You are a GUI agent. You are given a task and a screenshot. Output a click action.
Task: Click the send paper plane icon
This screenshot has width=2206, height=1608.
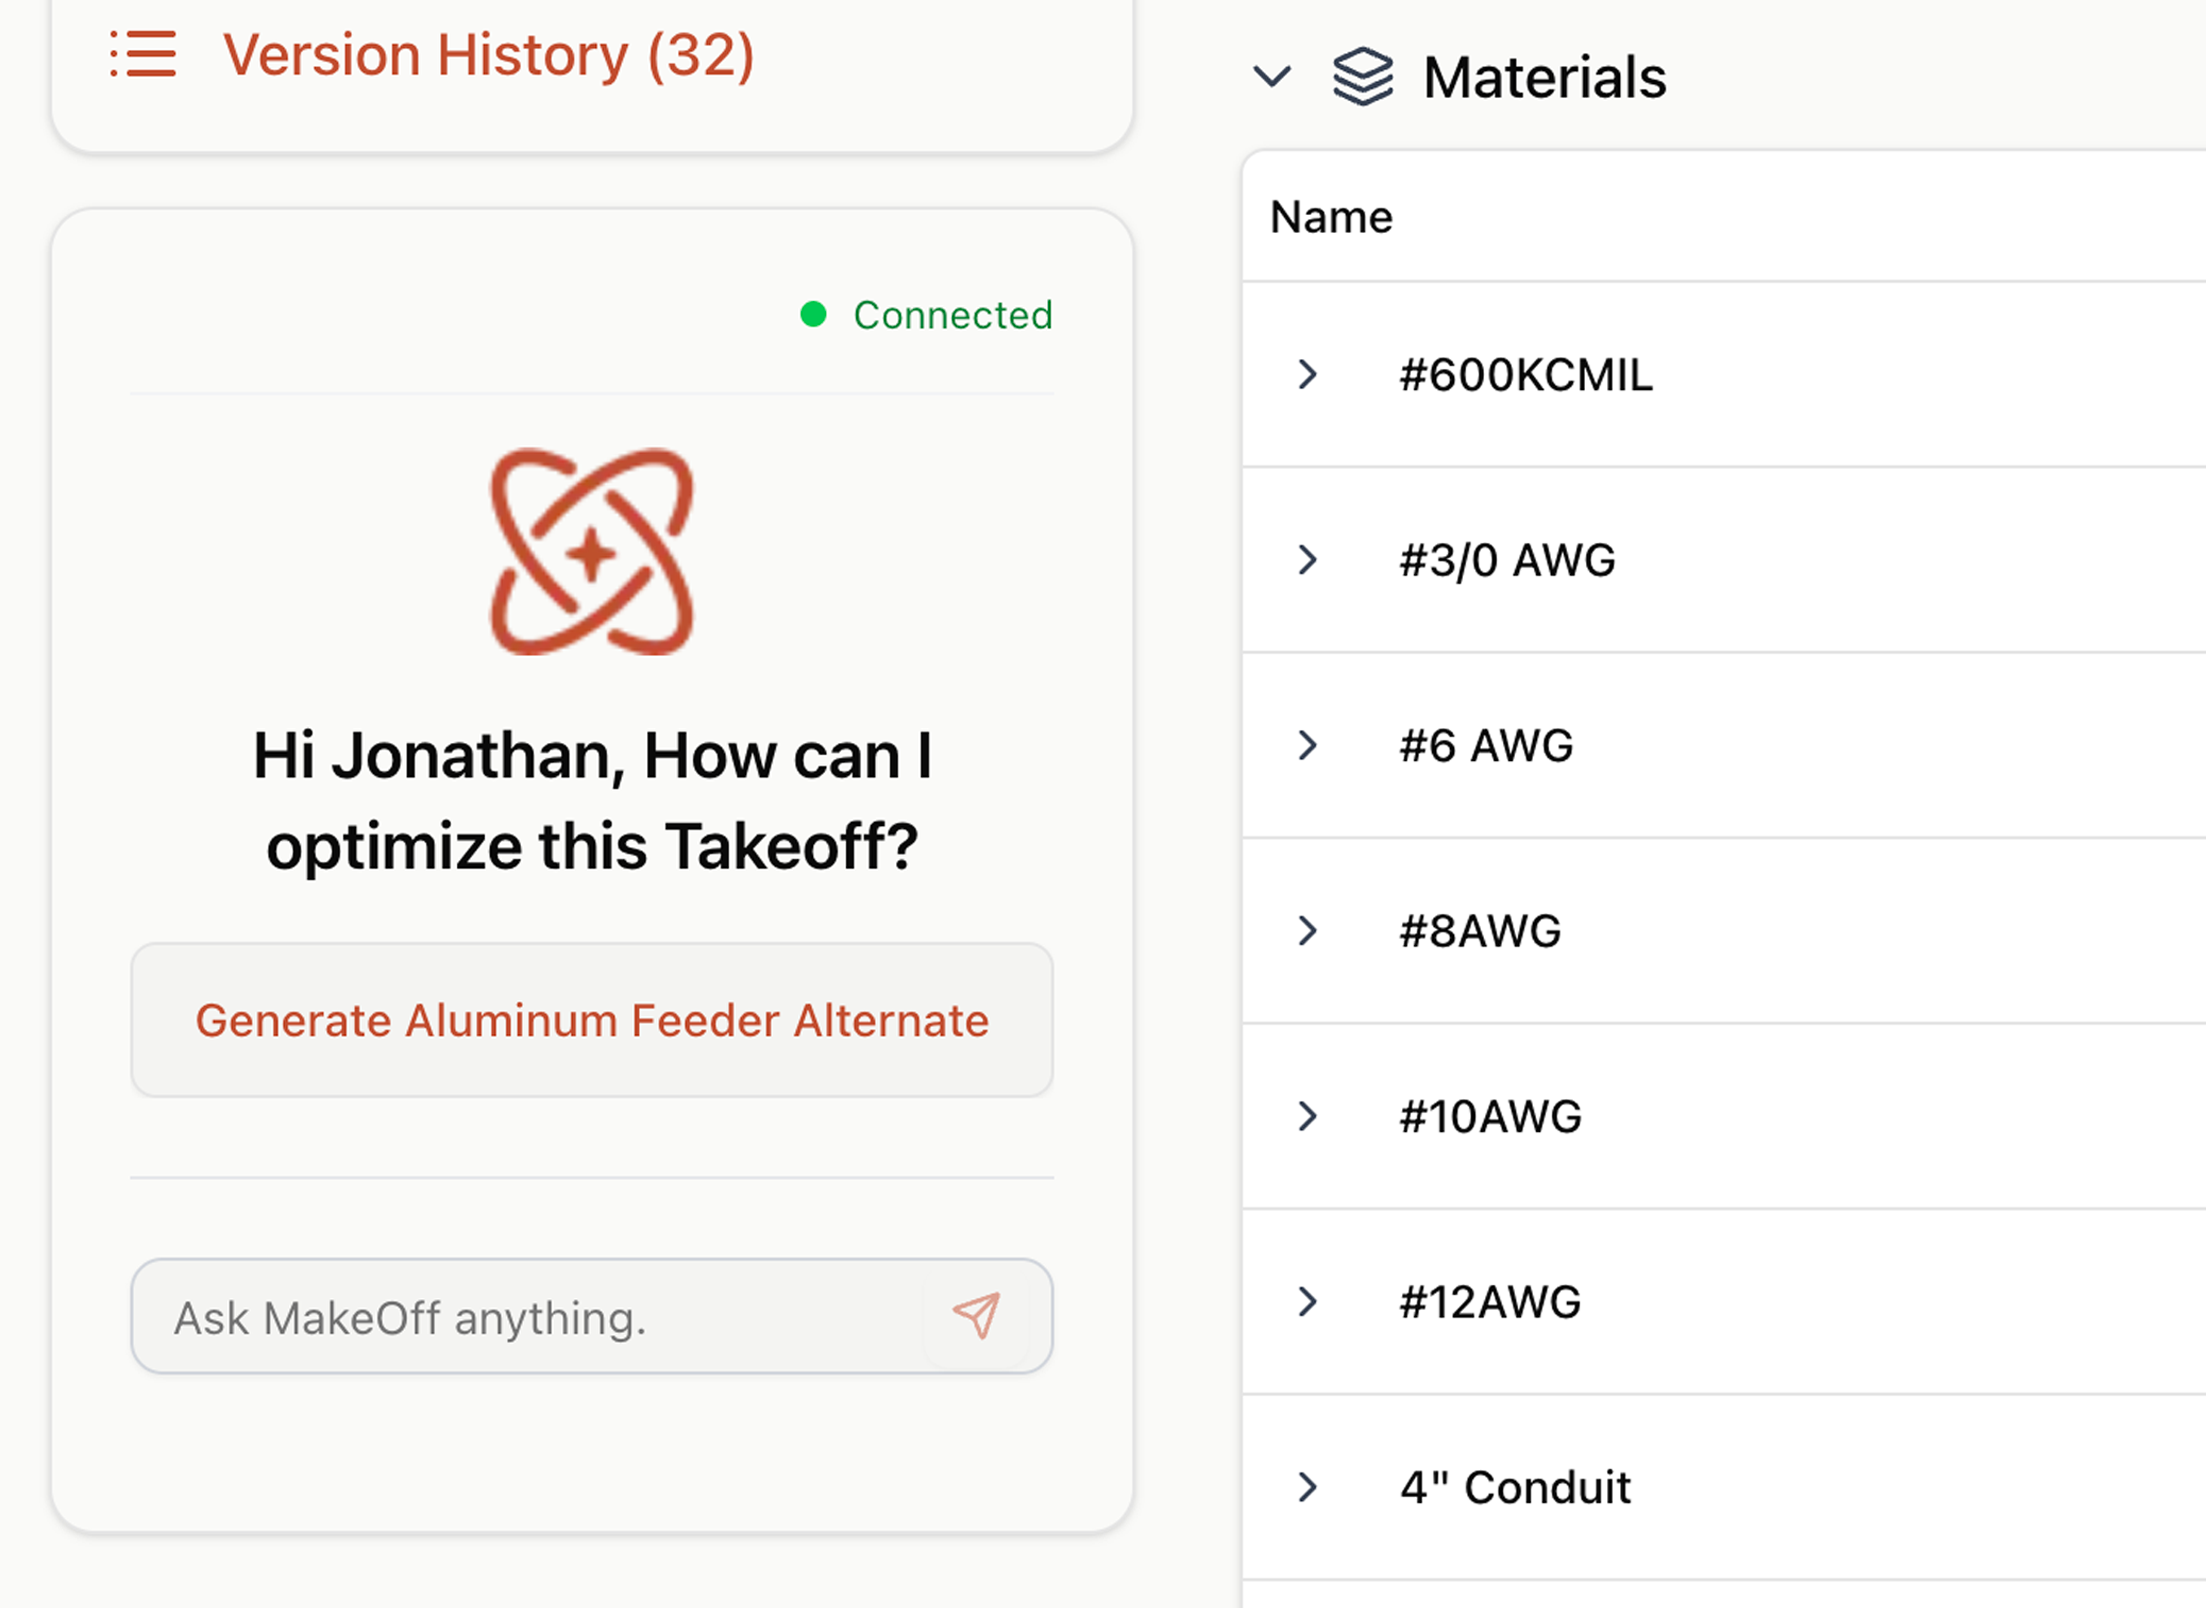point(977,1316)
